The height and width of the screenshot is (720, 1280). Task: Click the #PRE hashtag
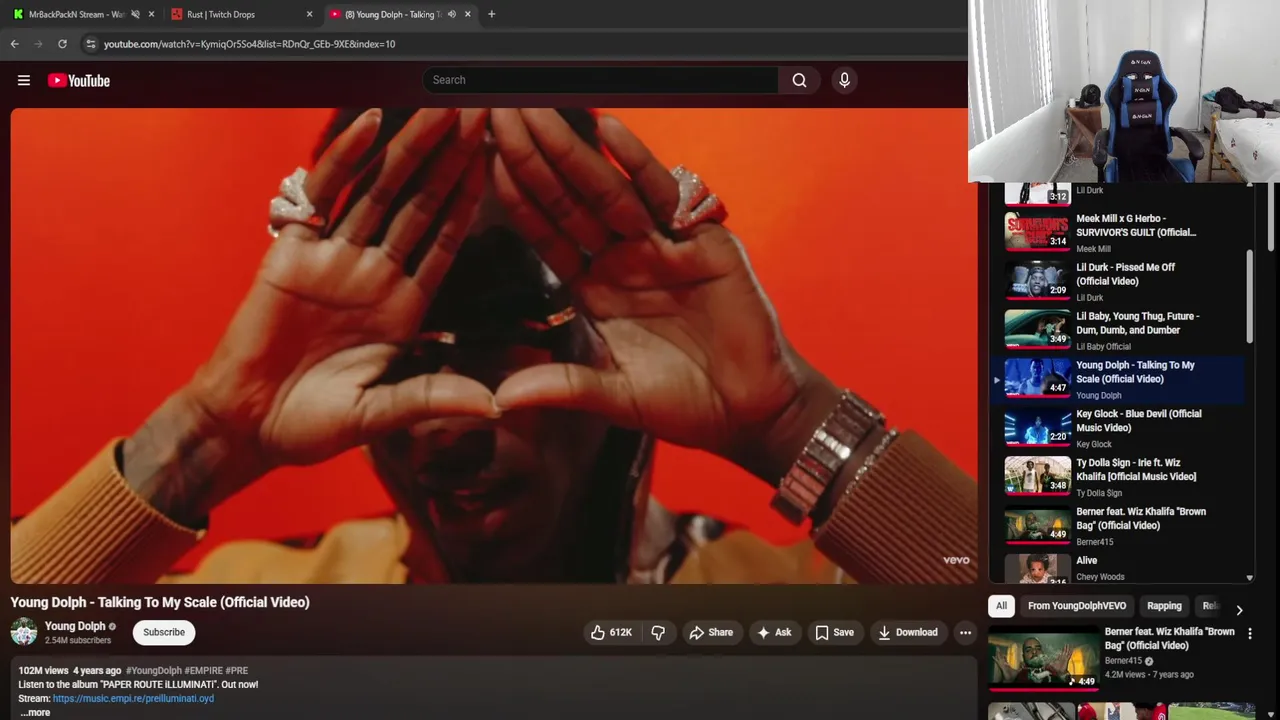pos(237,670)
